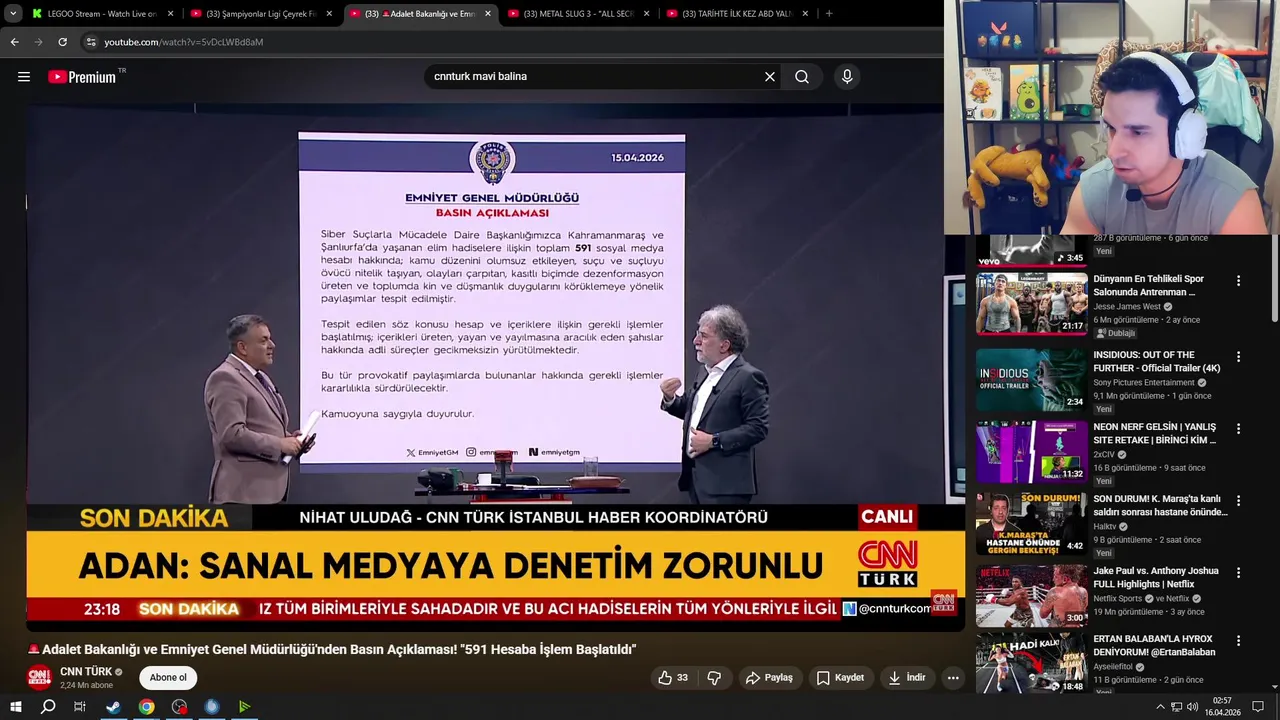Open the tab search dropdown arrow

13,14
